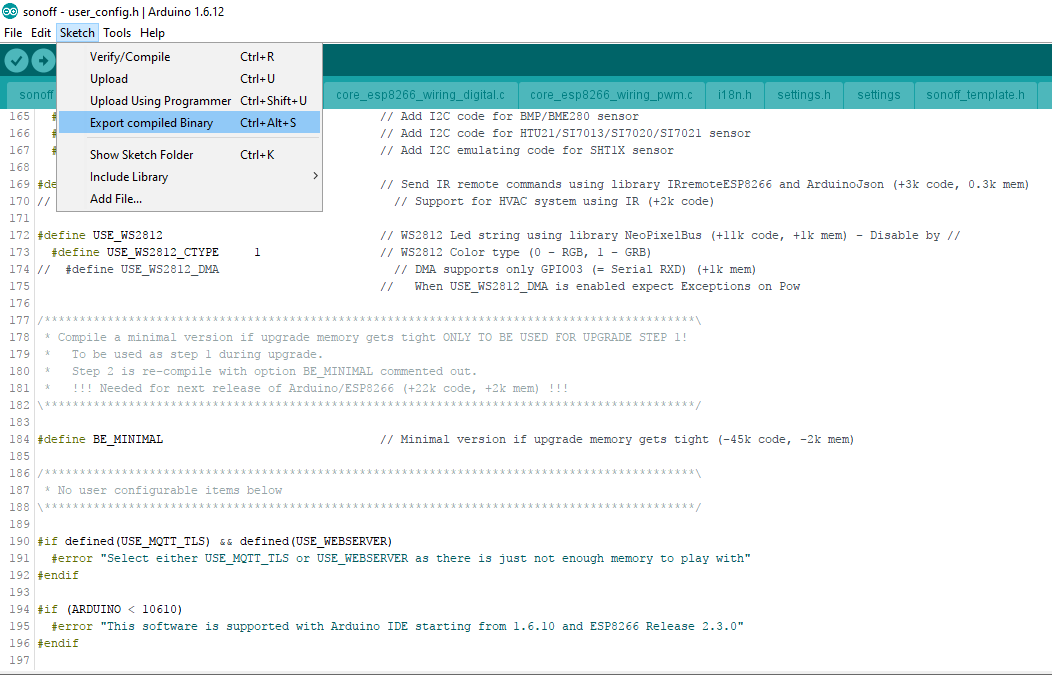Click the 'Support for HVAC system' comment
1052x675 pixels.
tap(554, 201)
